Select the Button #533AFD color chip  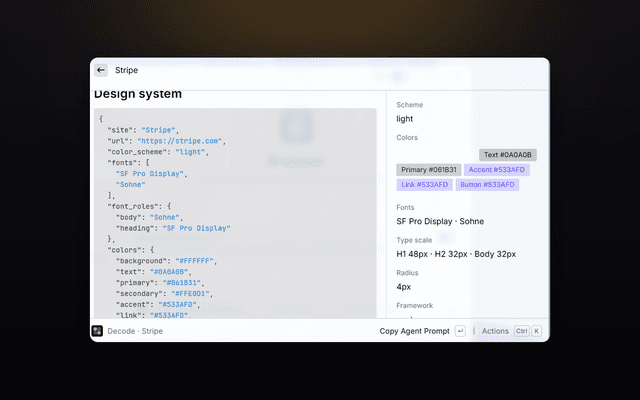pyautogui.click(x=487, y=184)
